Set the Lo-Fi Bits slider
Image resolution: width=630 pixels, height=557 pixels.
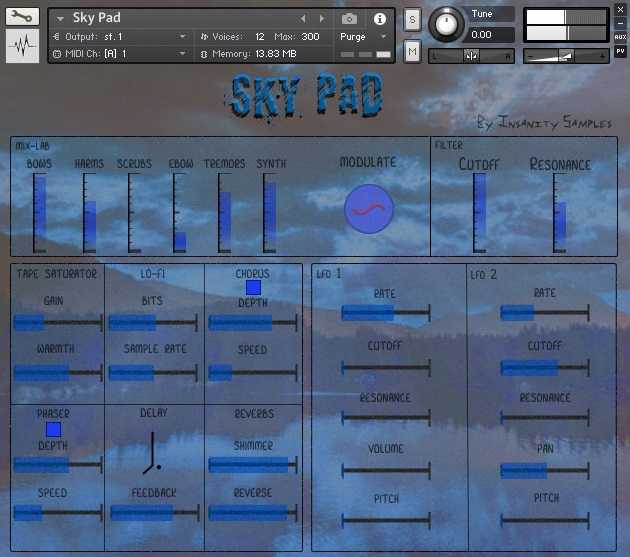pos(153,322)
